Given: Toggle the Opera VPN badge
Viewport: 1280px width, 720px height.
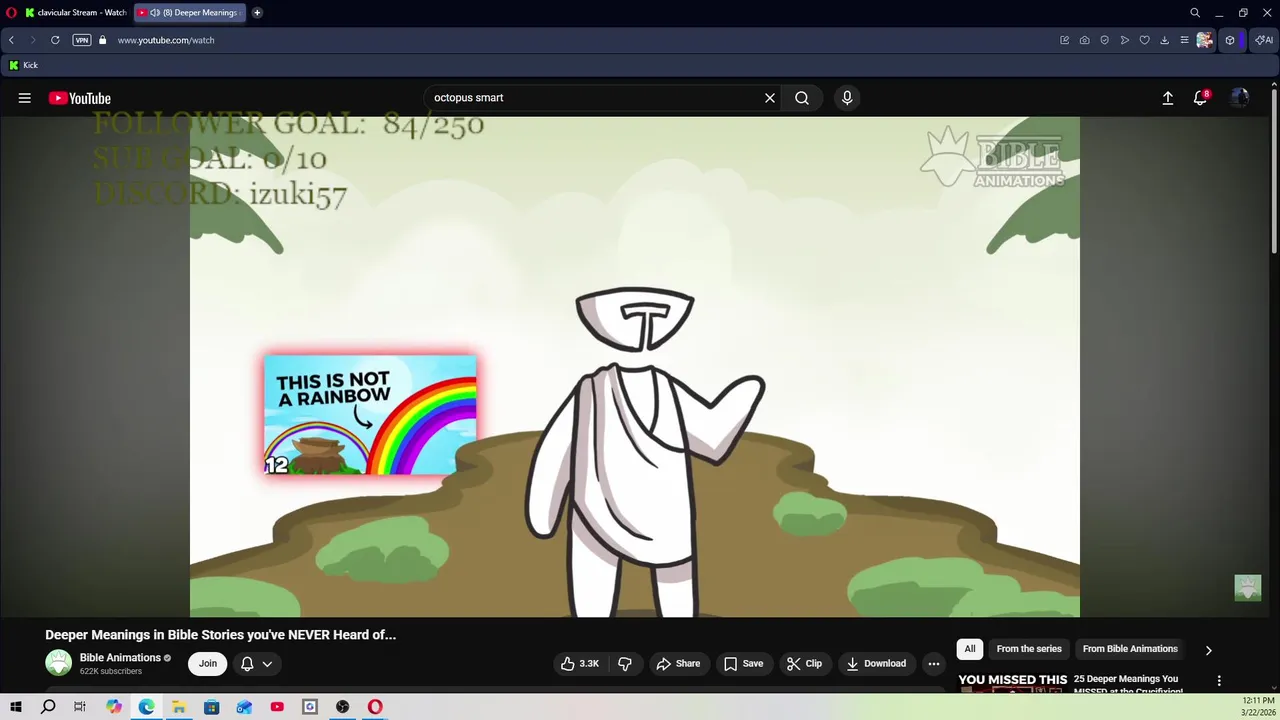Looking at the screenshot, I should (82, 40).
